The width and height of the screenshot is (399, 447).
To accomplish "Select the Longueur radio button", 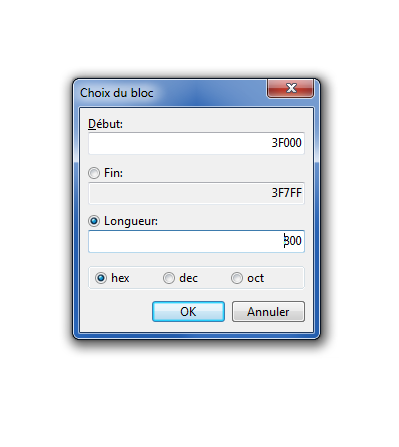I will (x=94, y=221).
